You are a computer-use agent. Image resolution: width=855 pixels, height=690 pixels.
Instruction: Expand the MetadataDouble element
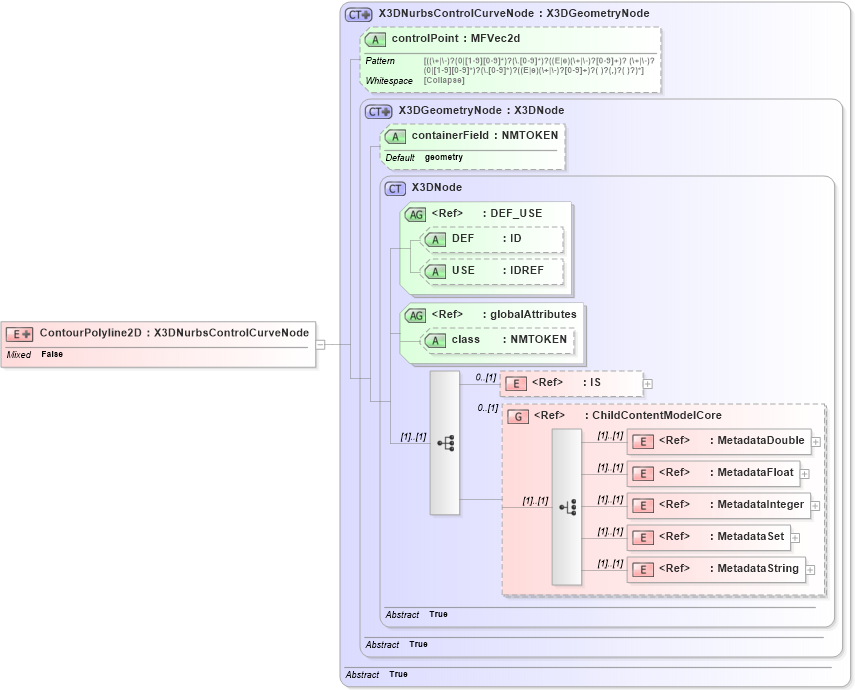pyautogui.click(x=816, y=442)
